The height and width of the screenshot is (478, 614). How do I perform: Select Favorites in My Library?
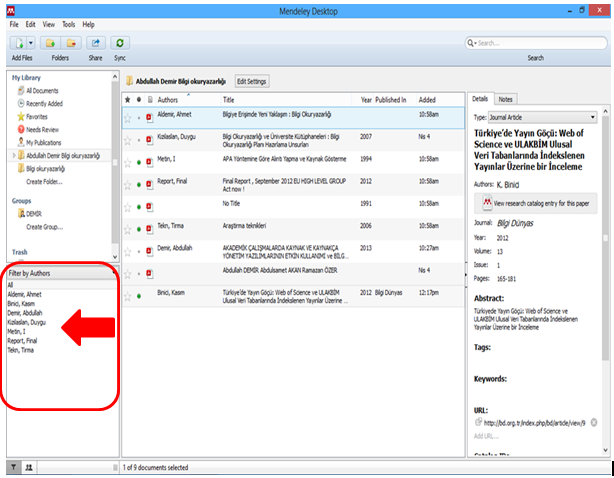37,117
